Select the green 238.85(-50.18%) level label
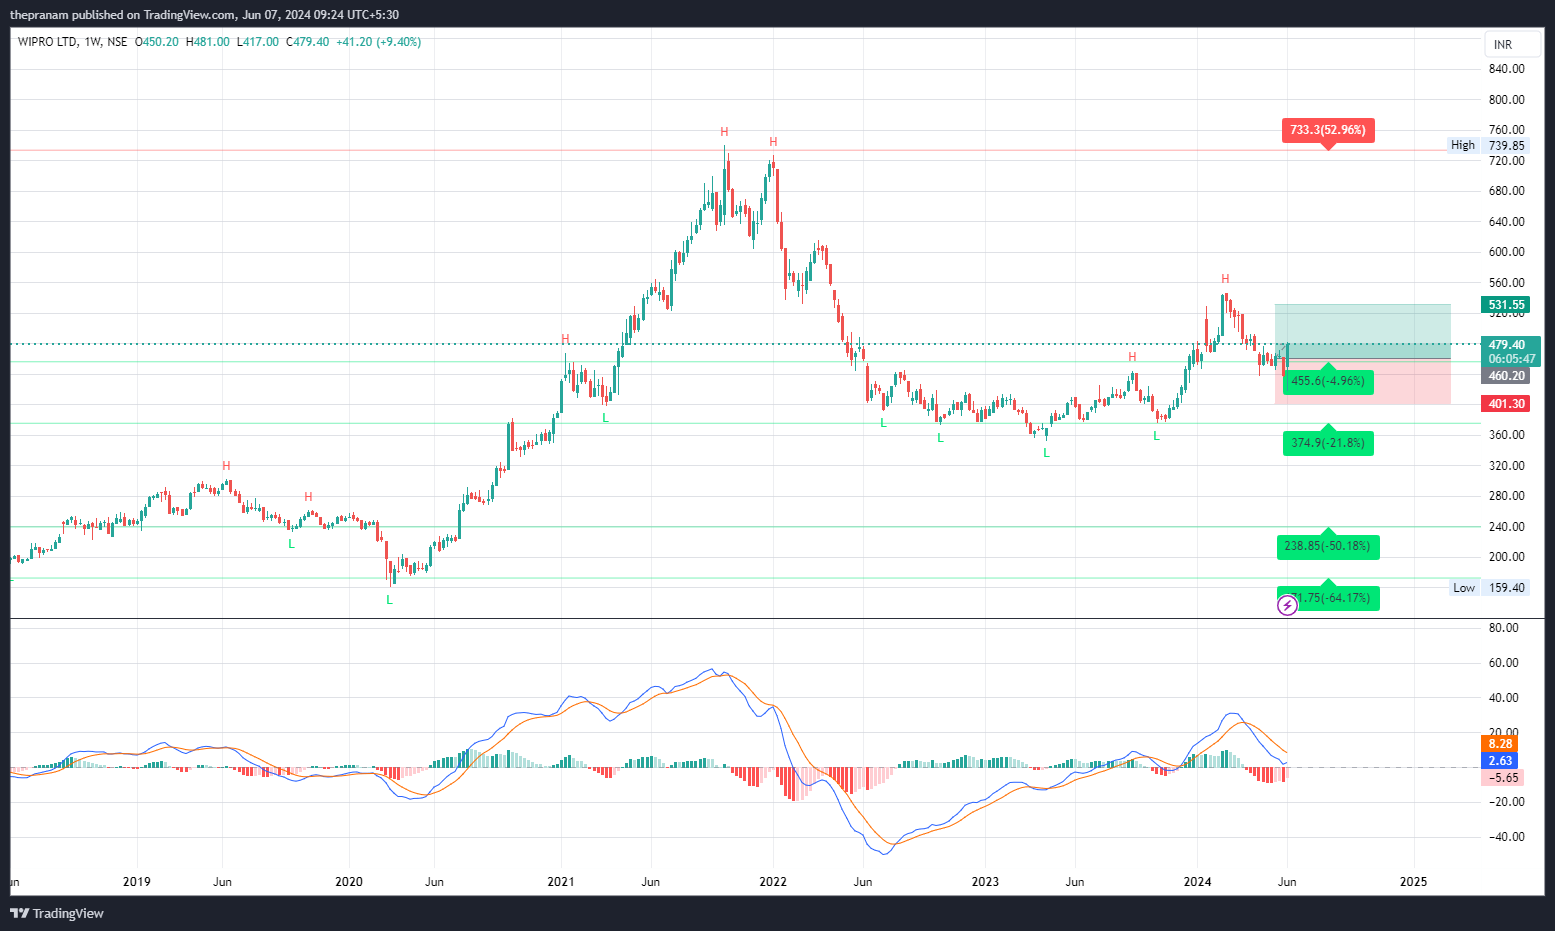This screenshot has height=931, width=1555. (x=1328, y=546)
